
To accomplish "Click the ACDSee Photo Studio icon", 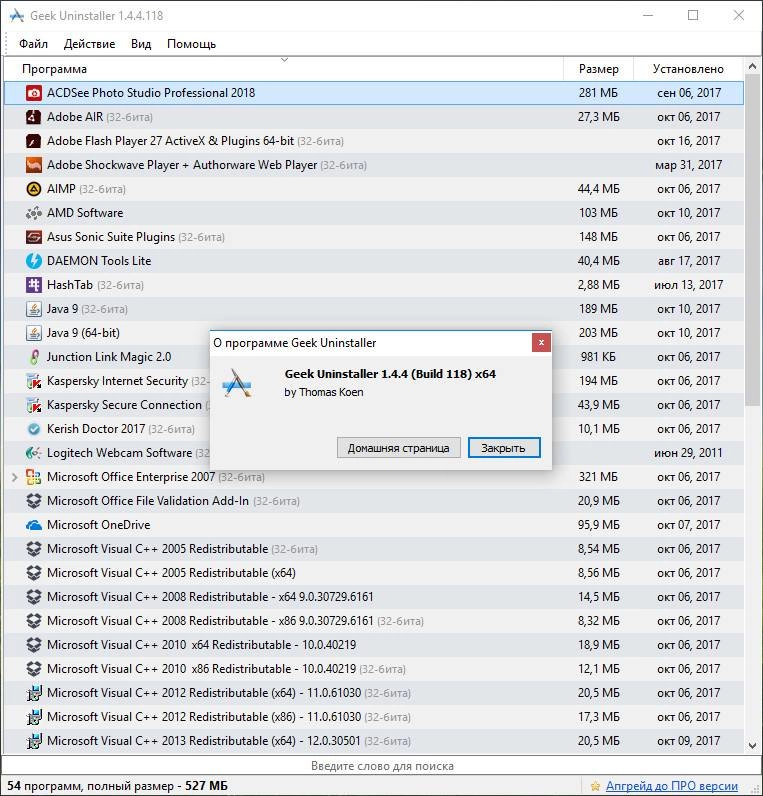I will [x=34, y=93].
